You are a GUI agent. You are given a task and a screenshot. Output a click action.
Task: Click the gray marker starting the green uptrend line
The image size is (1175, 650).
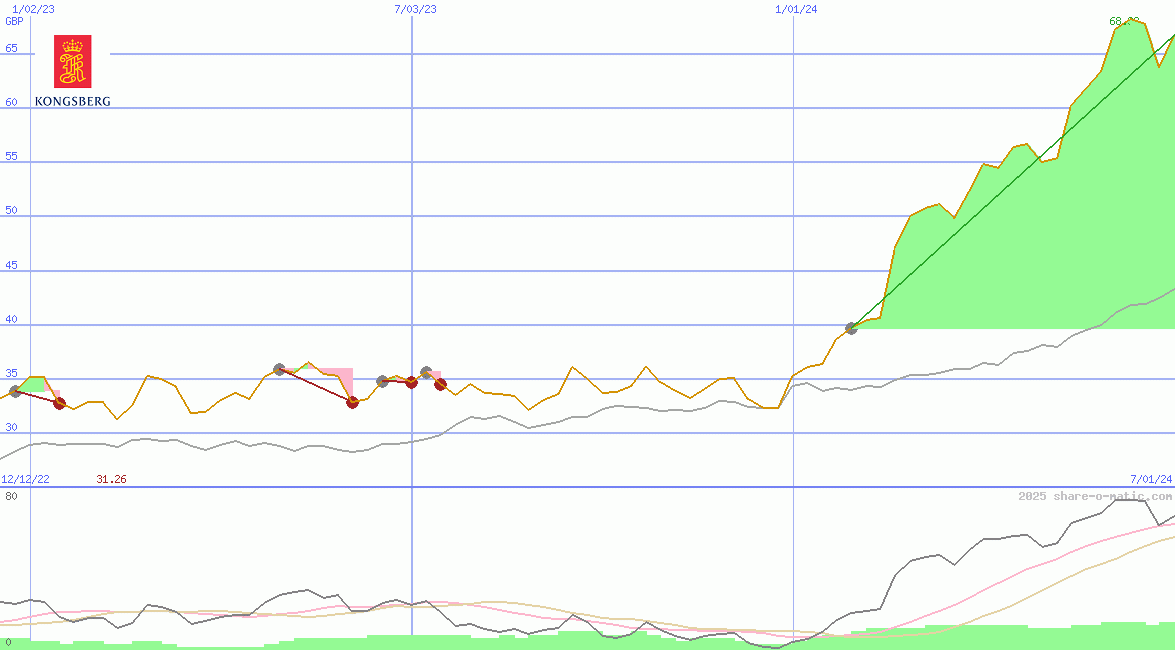point(851,328)
